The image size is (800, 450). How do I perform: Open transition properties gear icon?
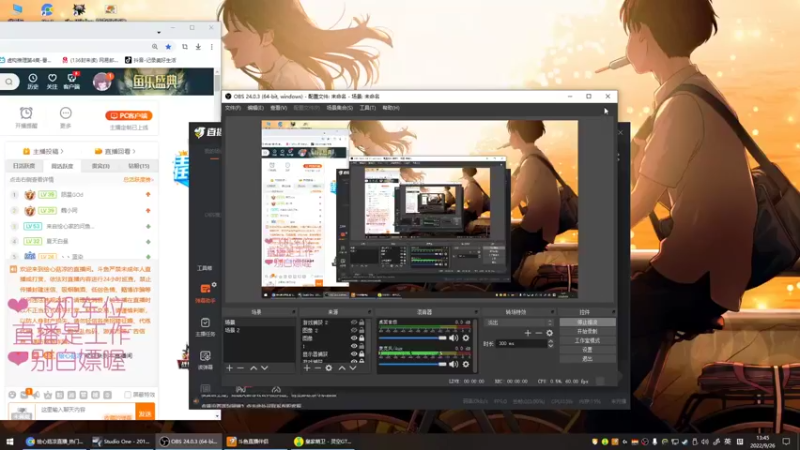click(549, 333)
